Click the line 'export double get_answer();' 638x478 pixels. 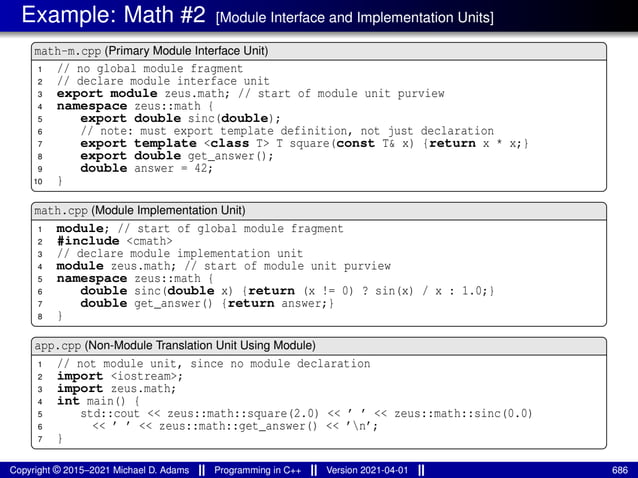click(x=177, y=156)
